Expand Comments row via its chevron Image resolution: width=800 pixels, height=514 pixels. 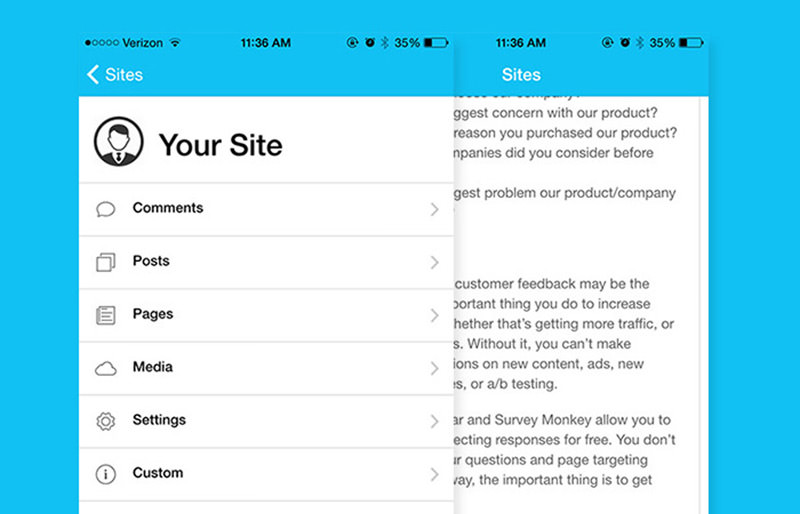pyautogui.click(x=434, y=209)
